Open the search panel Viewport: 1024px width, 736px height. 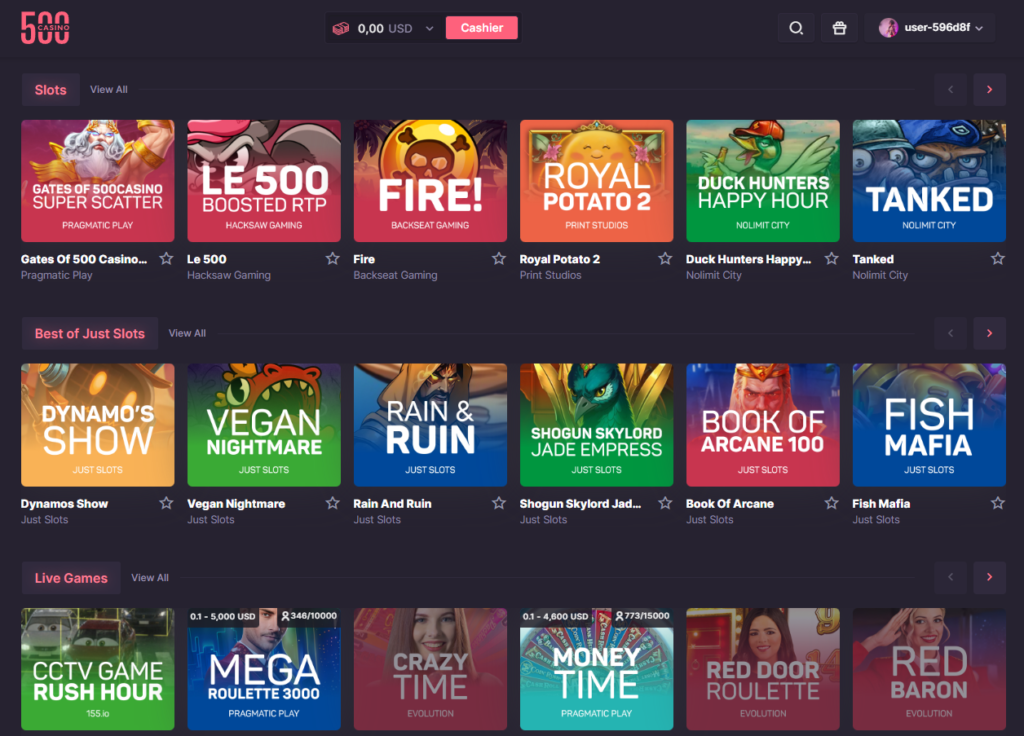(796, 27)
